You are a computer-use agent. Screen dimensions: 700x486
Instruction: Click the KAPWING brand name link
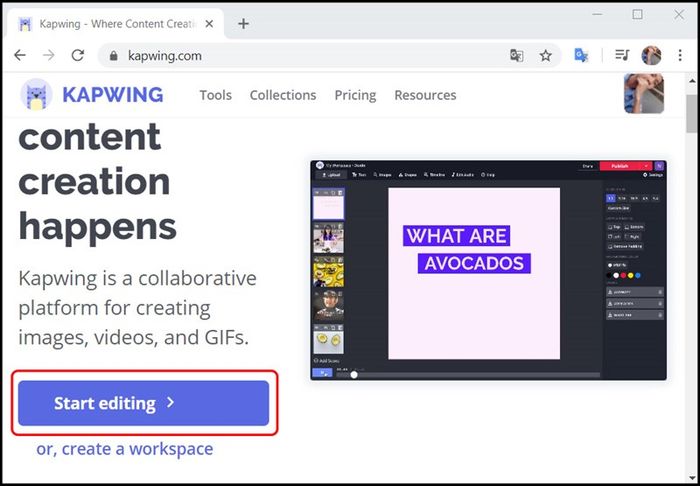[112, 95]
